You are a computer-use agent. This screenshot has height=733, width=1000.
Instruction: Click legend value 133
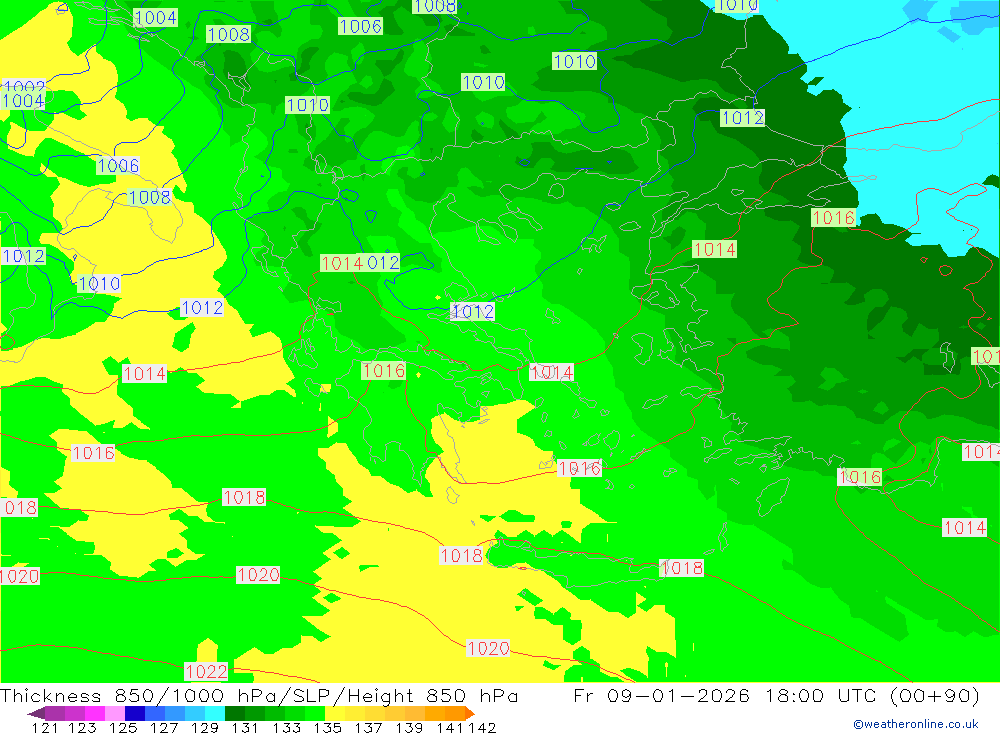coord(286,727)
